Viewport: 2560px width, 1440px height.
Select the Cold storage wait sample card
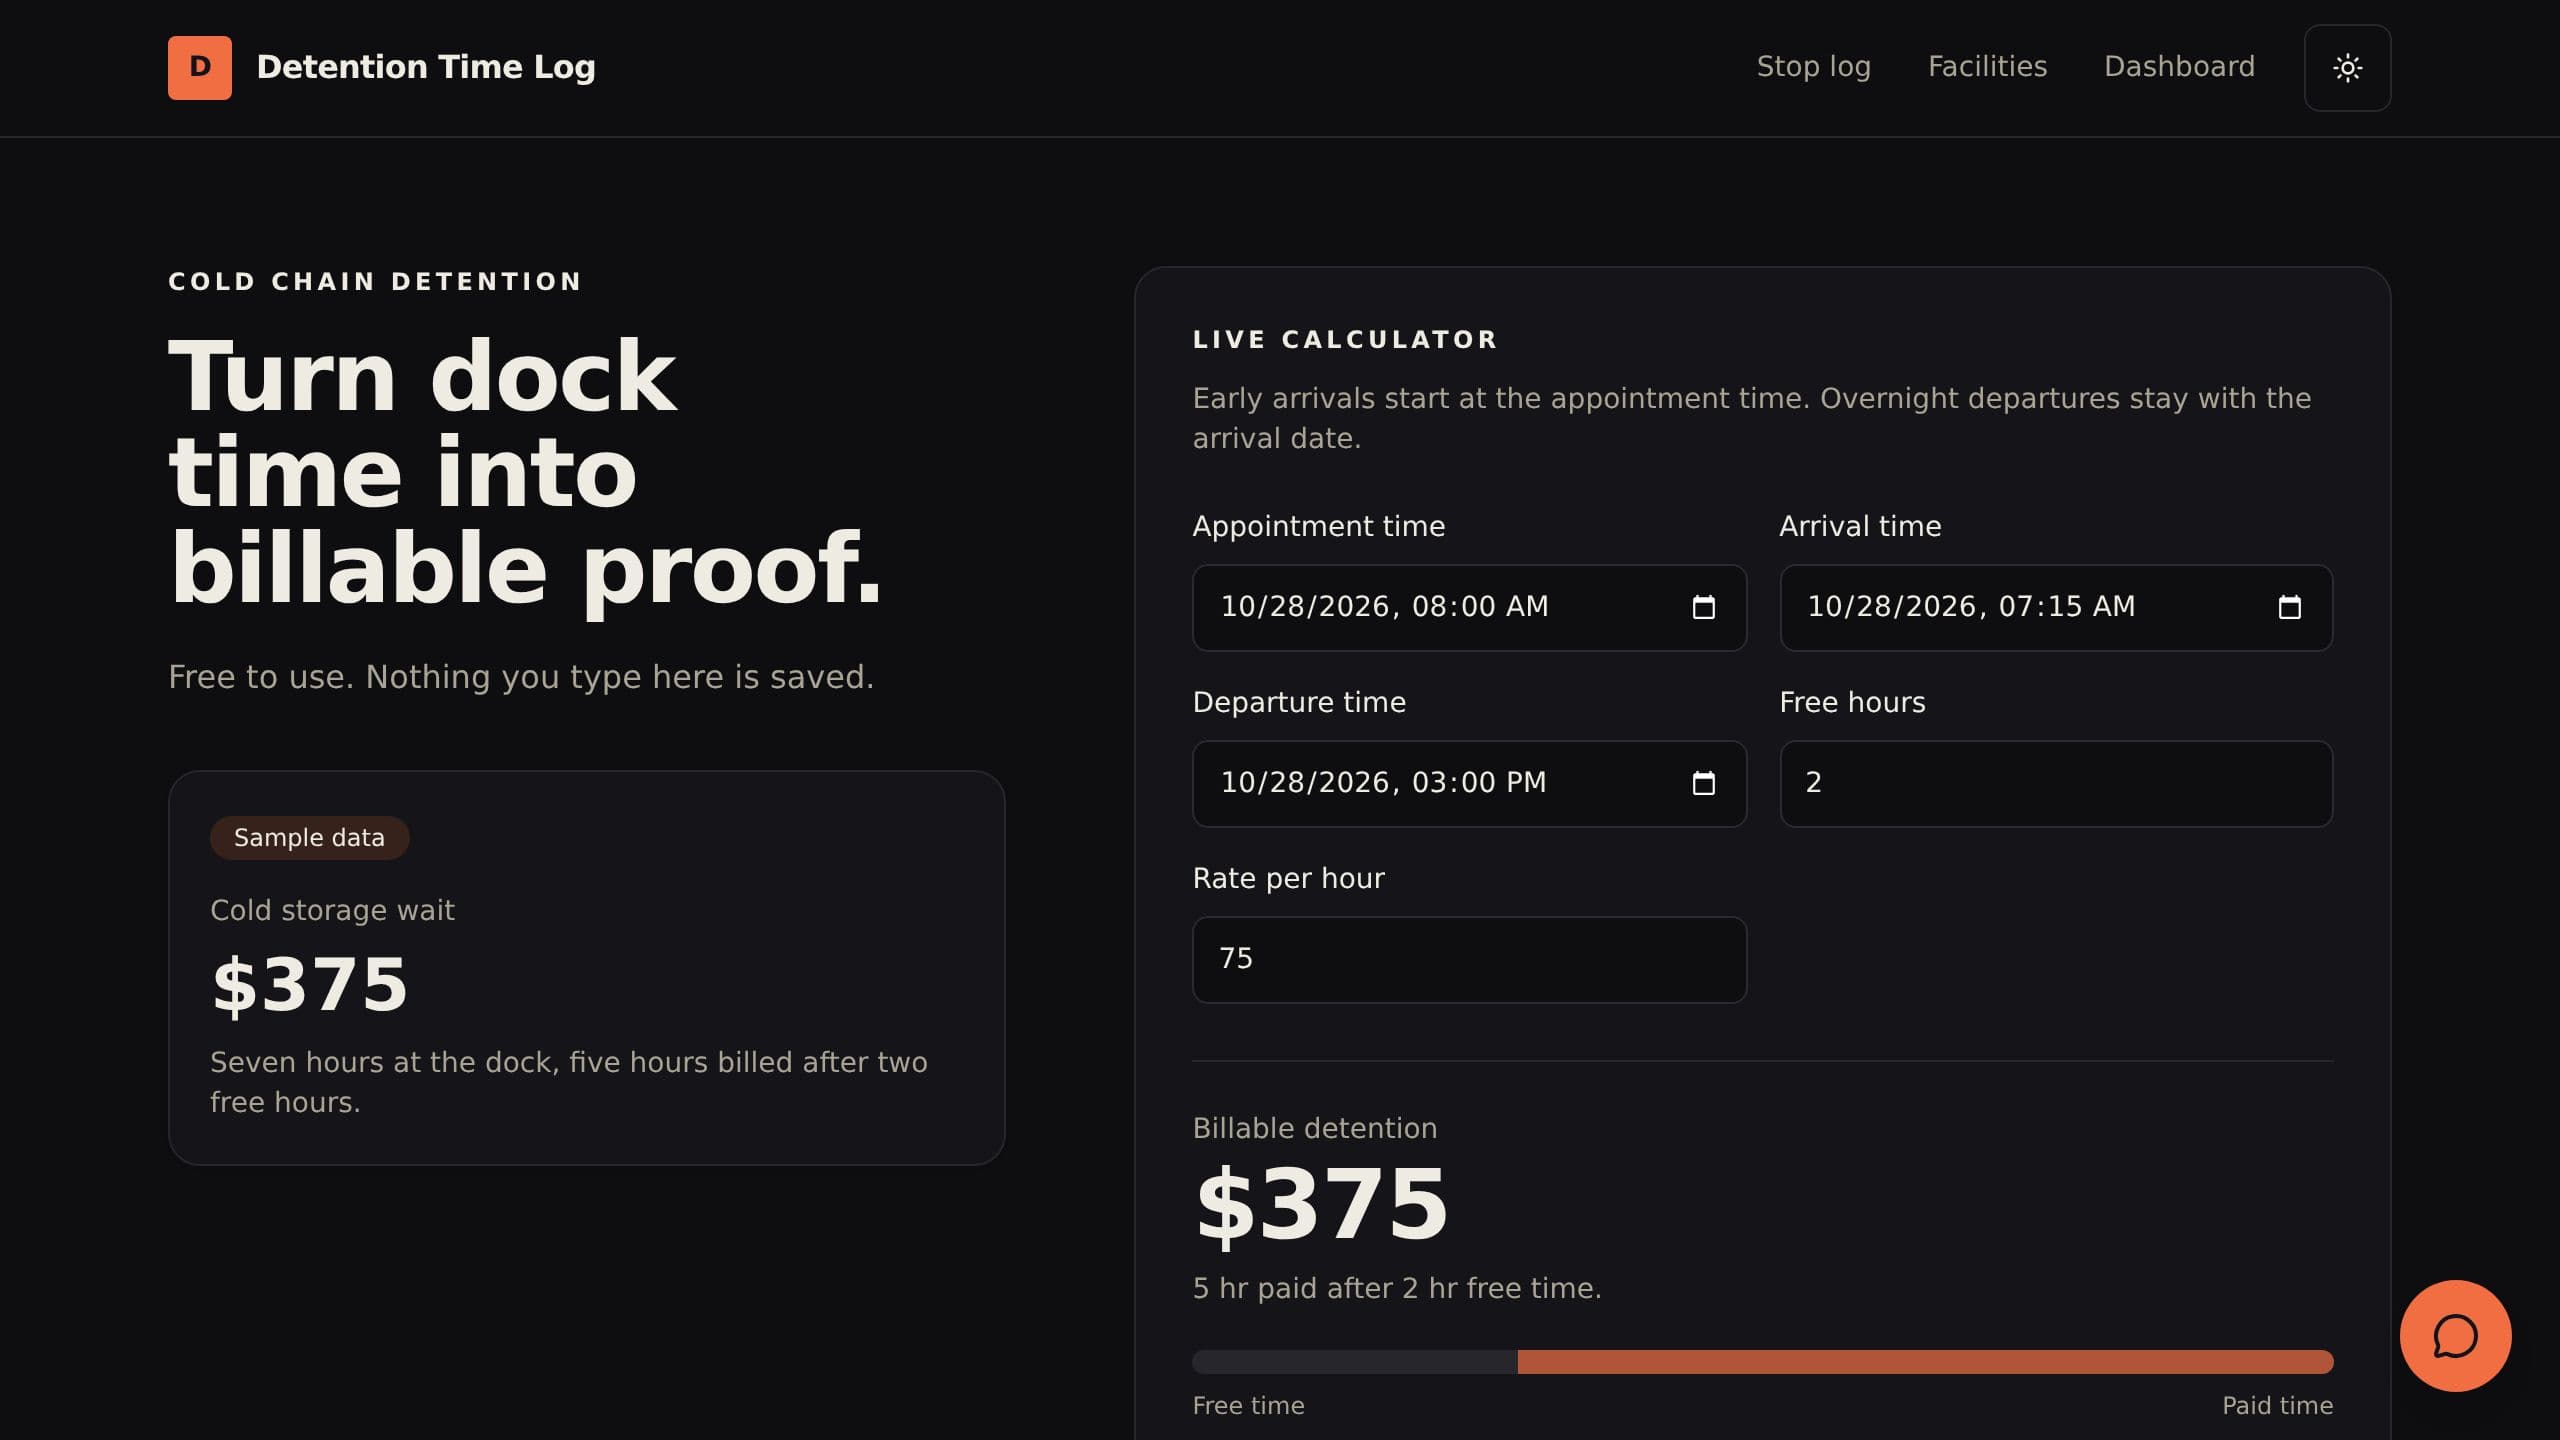(x=586, y=968)
